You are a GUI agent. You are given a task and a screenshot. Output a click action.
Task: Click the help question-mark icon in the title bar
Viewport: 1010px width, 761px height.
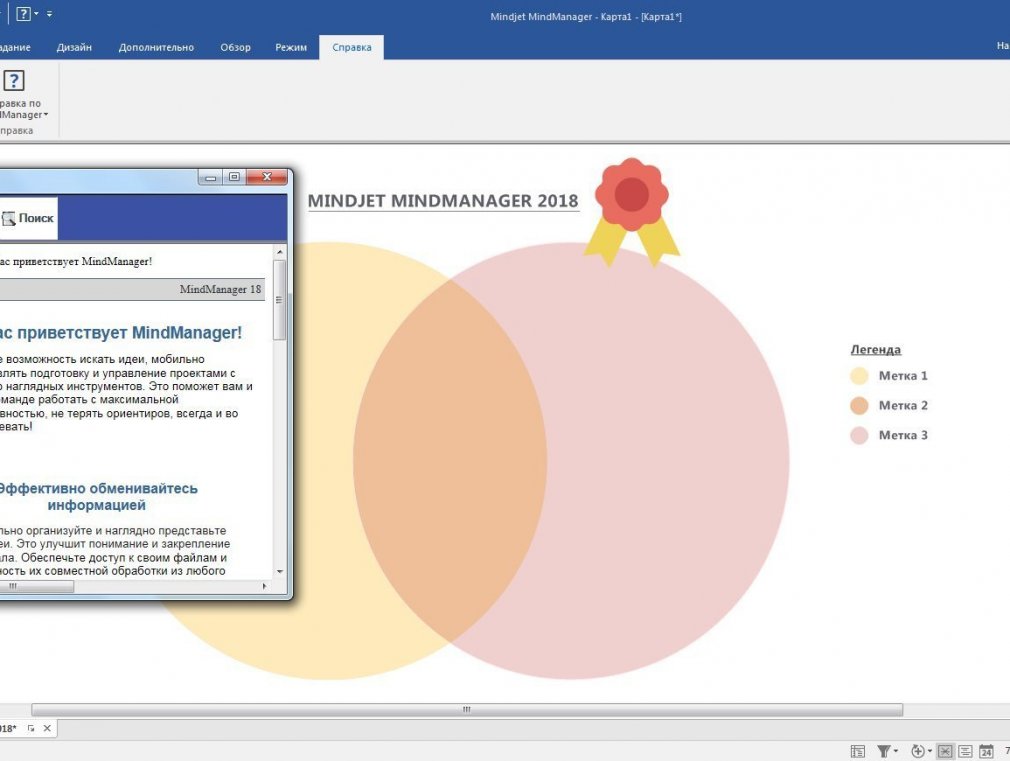tap(23, 14)
